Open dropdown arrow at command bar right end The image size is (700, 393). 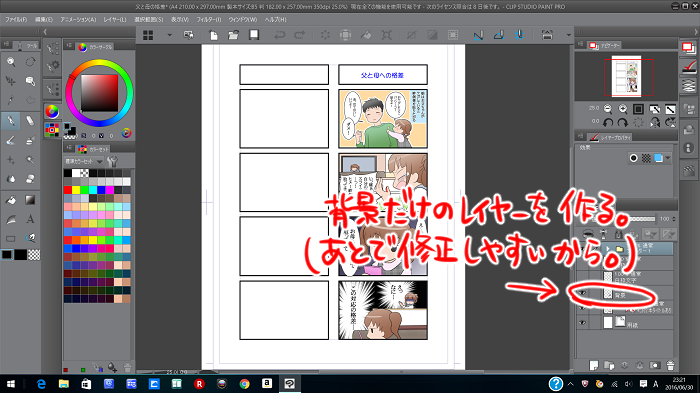click(x=568, y=35)
